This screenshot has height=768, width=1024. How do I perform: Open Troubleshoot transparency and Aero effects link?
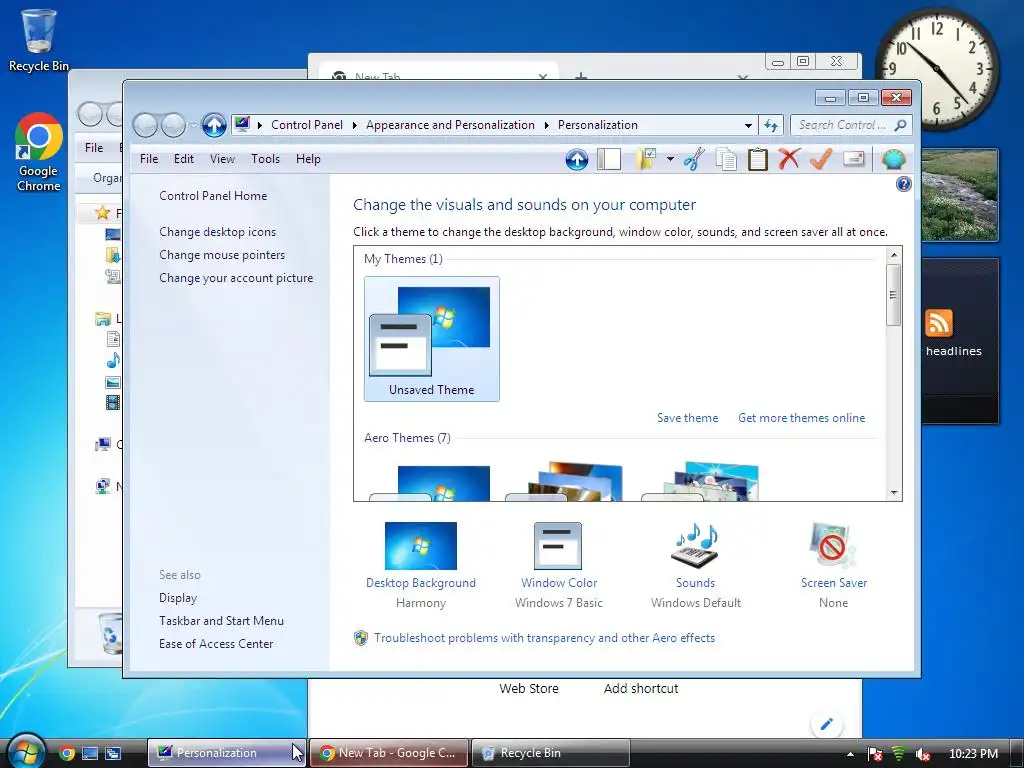click(x=544, y=638)
